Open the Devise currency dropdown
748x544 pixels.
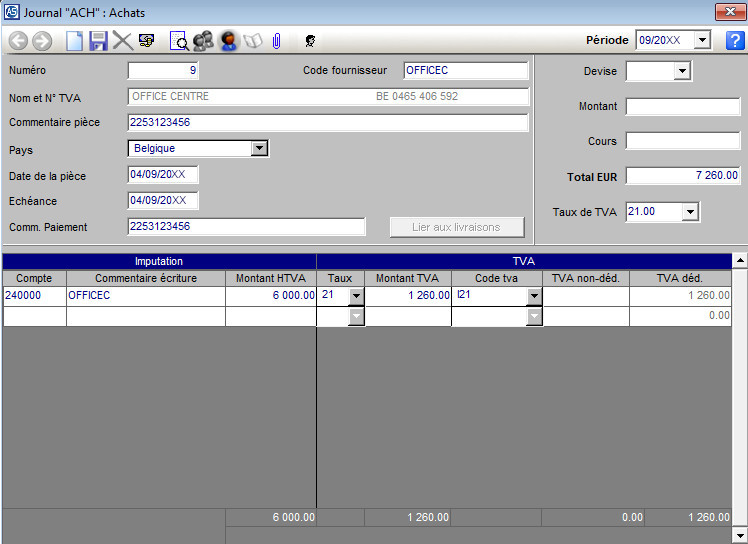coord(682,71)
